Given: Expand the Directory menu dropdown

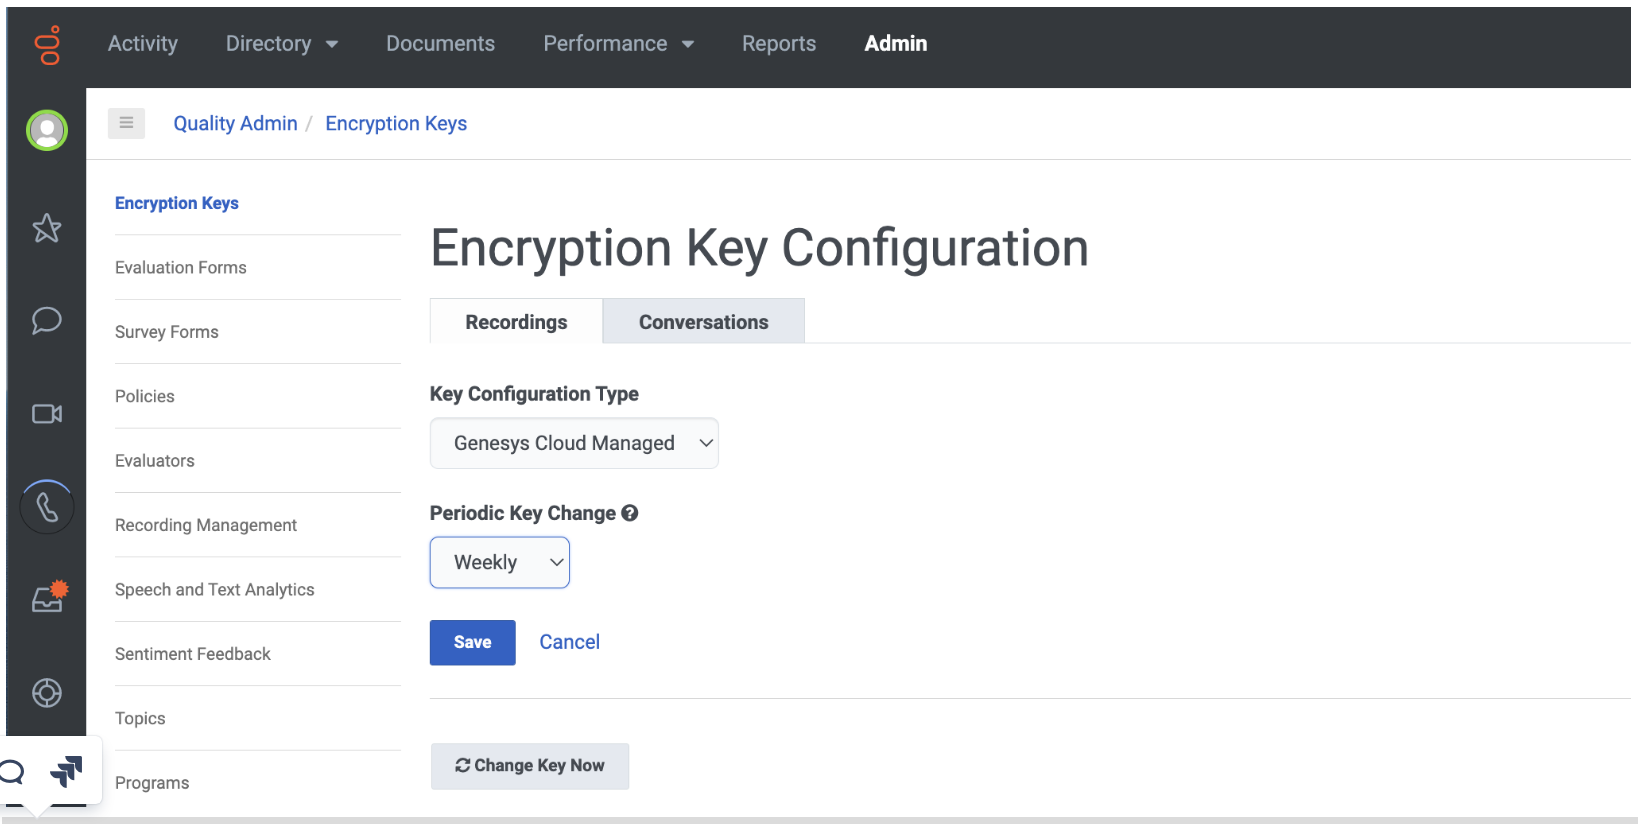Looking at the screenshot, I should click(x=282, y=44).
